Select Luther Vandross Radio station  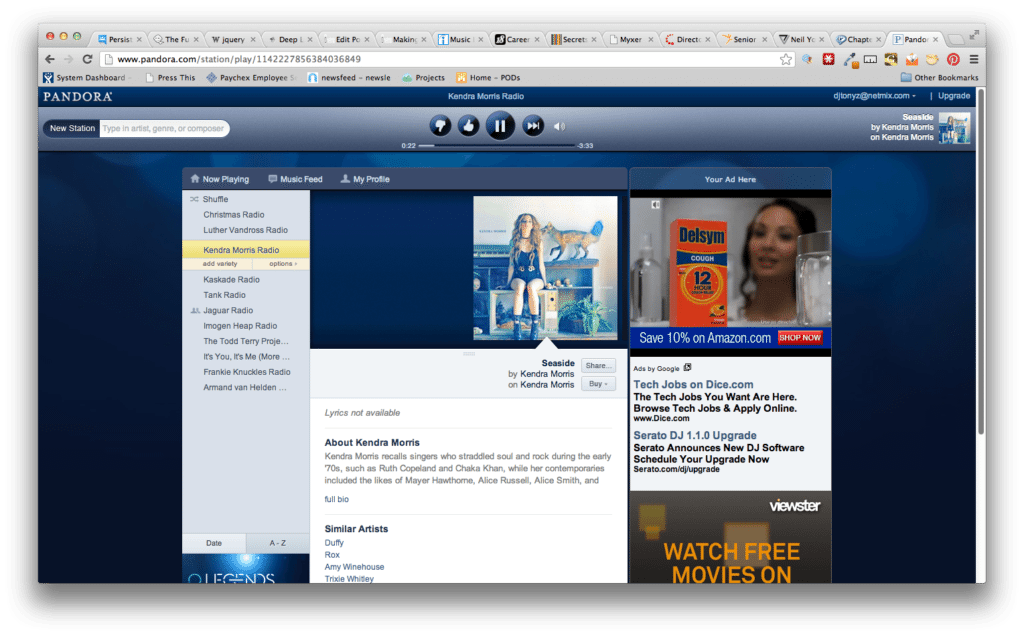point(246,231)
